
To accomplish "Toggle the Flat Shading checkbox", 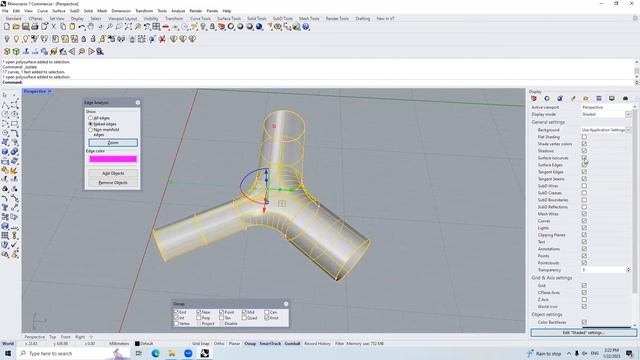I will [x=584, y=137].
